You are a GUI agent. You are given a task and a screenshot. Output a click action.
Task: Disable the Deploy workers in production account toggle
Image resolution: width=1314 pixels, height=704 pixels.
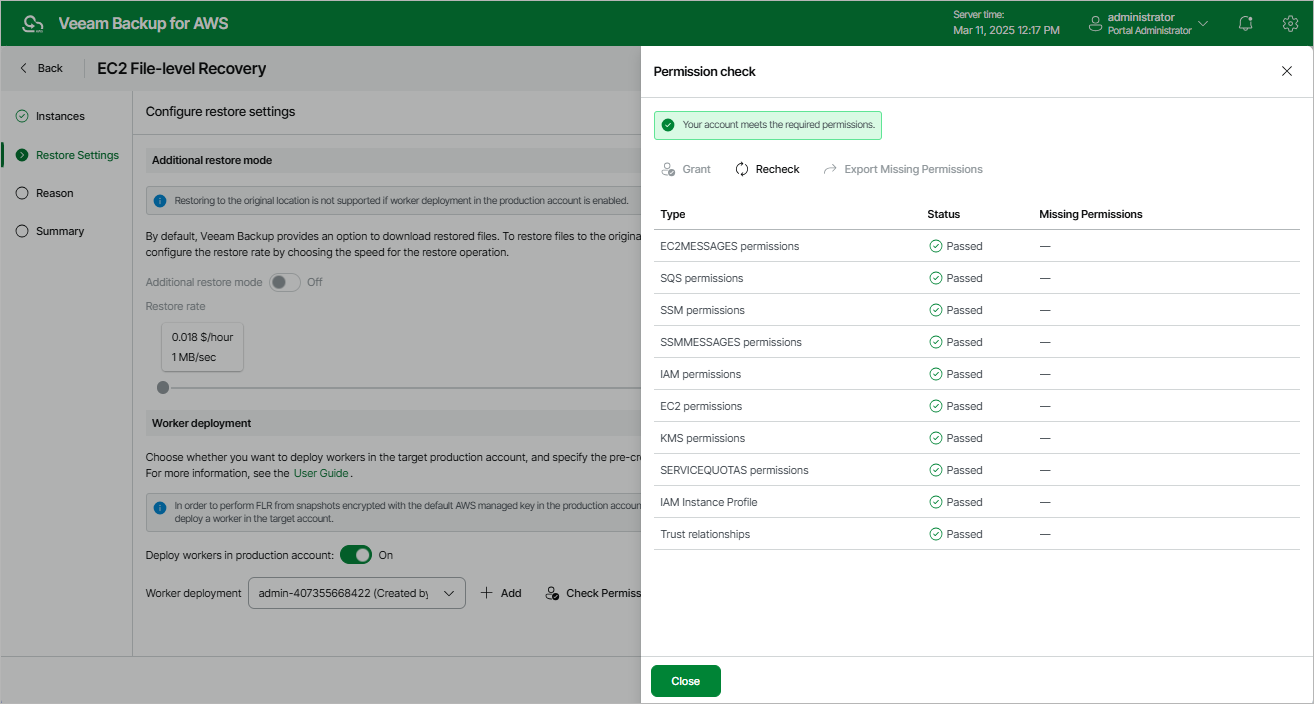click(355, 555)
